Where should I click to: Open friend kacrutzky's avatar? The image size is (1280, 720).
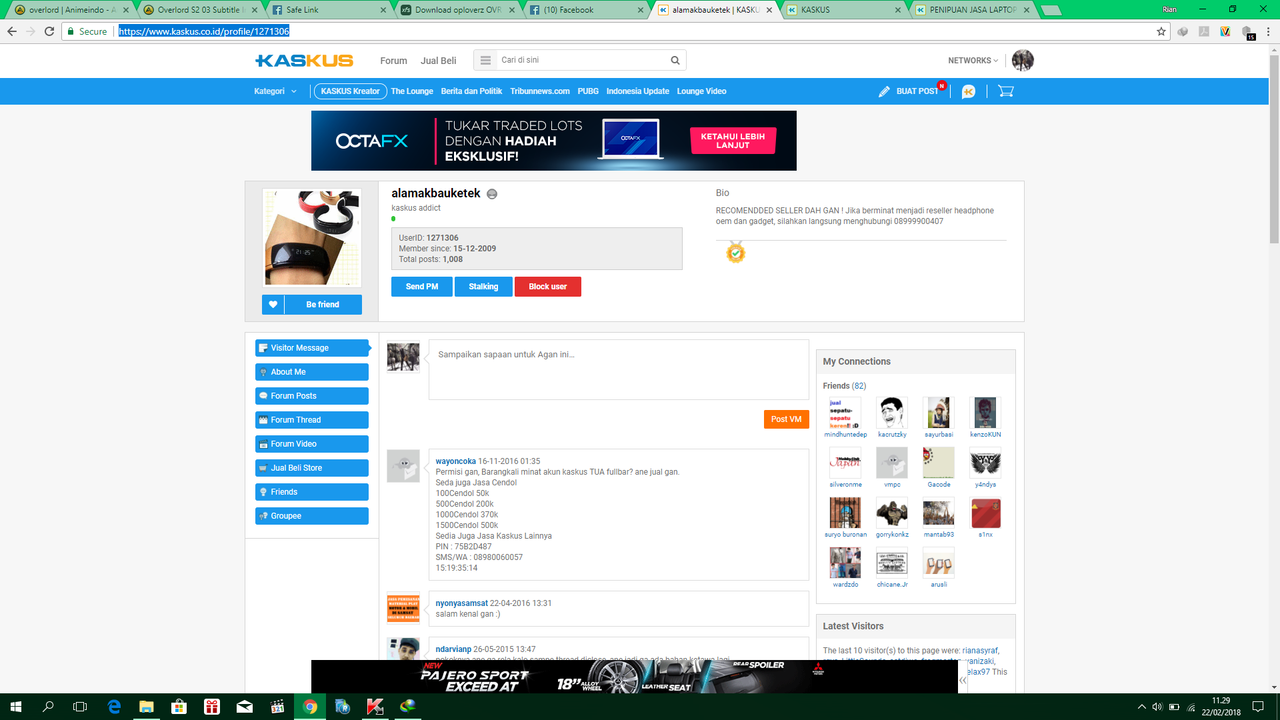tap(892, 412)
